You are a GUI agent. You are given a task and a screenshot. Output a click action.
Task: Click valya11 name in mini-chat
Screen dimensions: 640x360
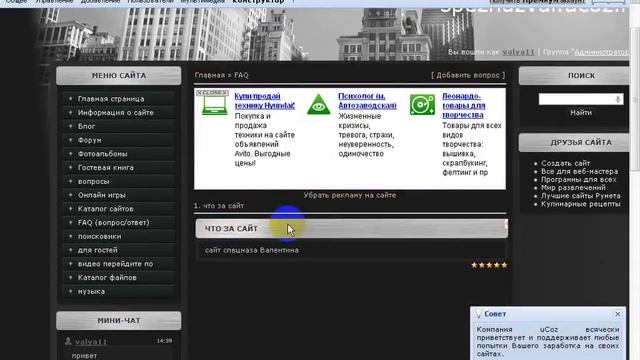[91, 342]
